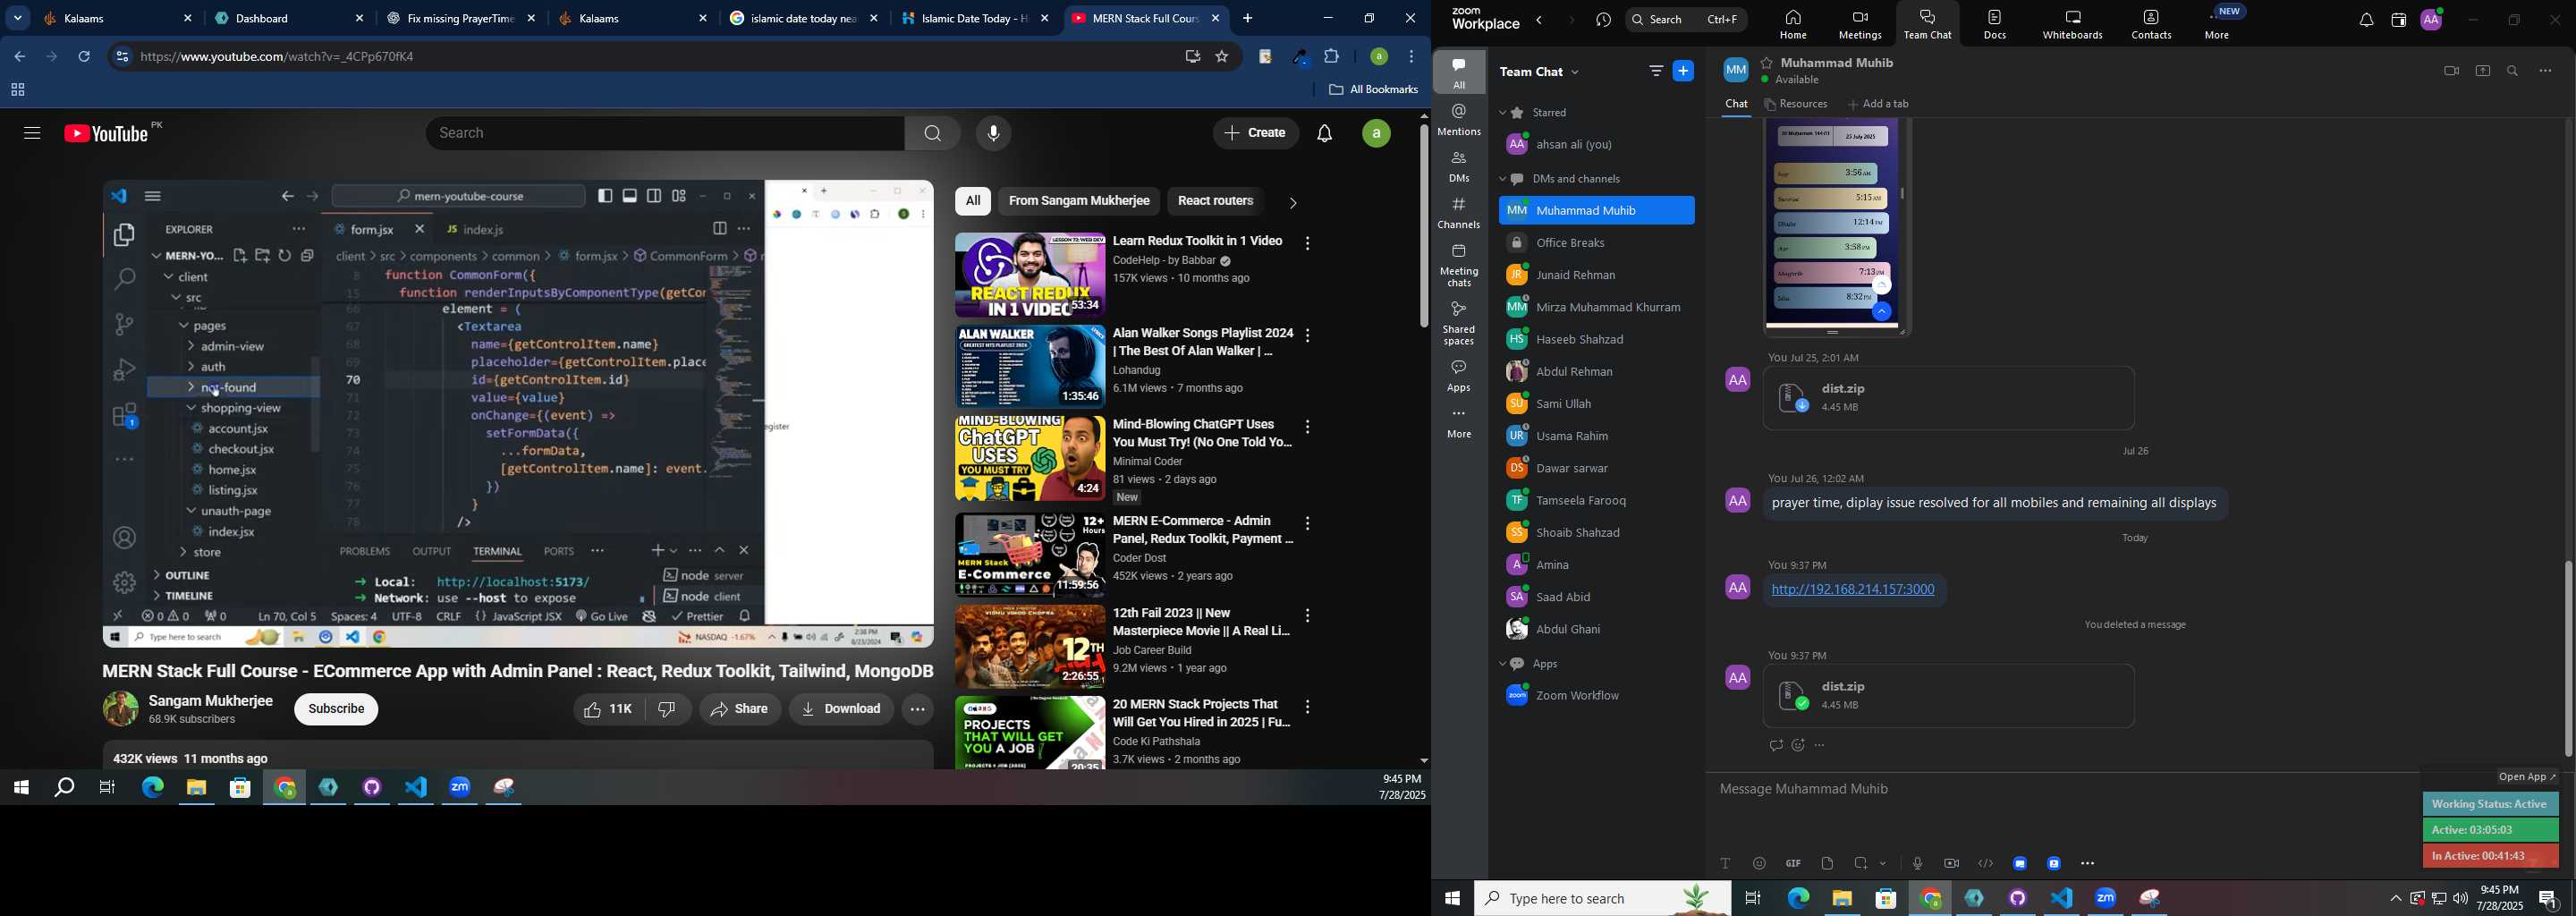Screen dimensions: 2576x916
Task: Dislike the MERN Stack video
Action: 668,709
